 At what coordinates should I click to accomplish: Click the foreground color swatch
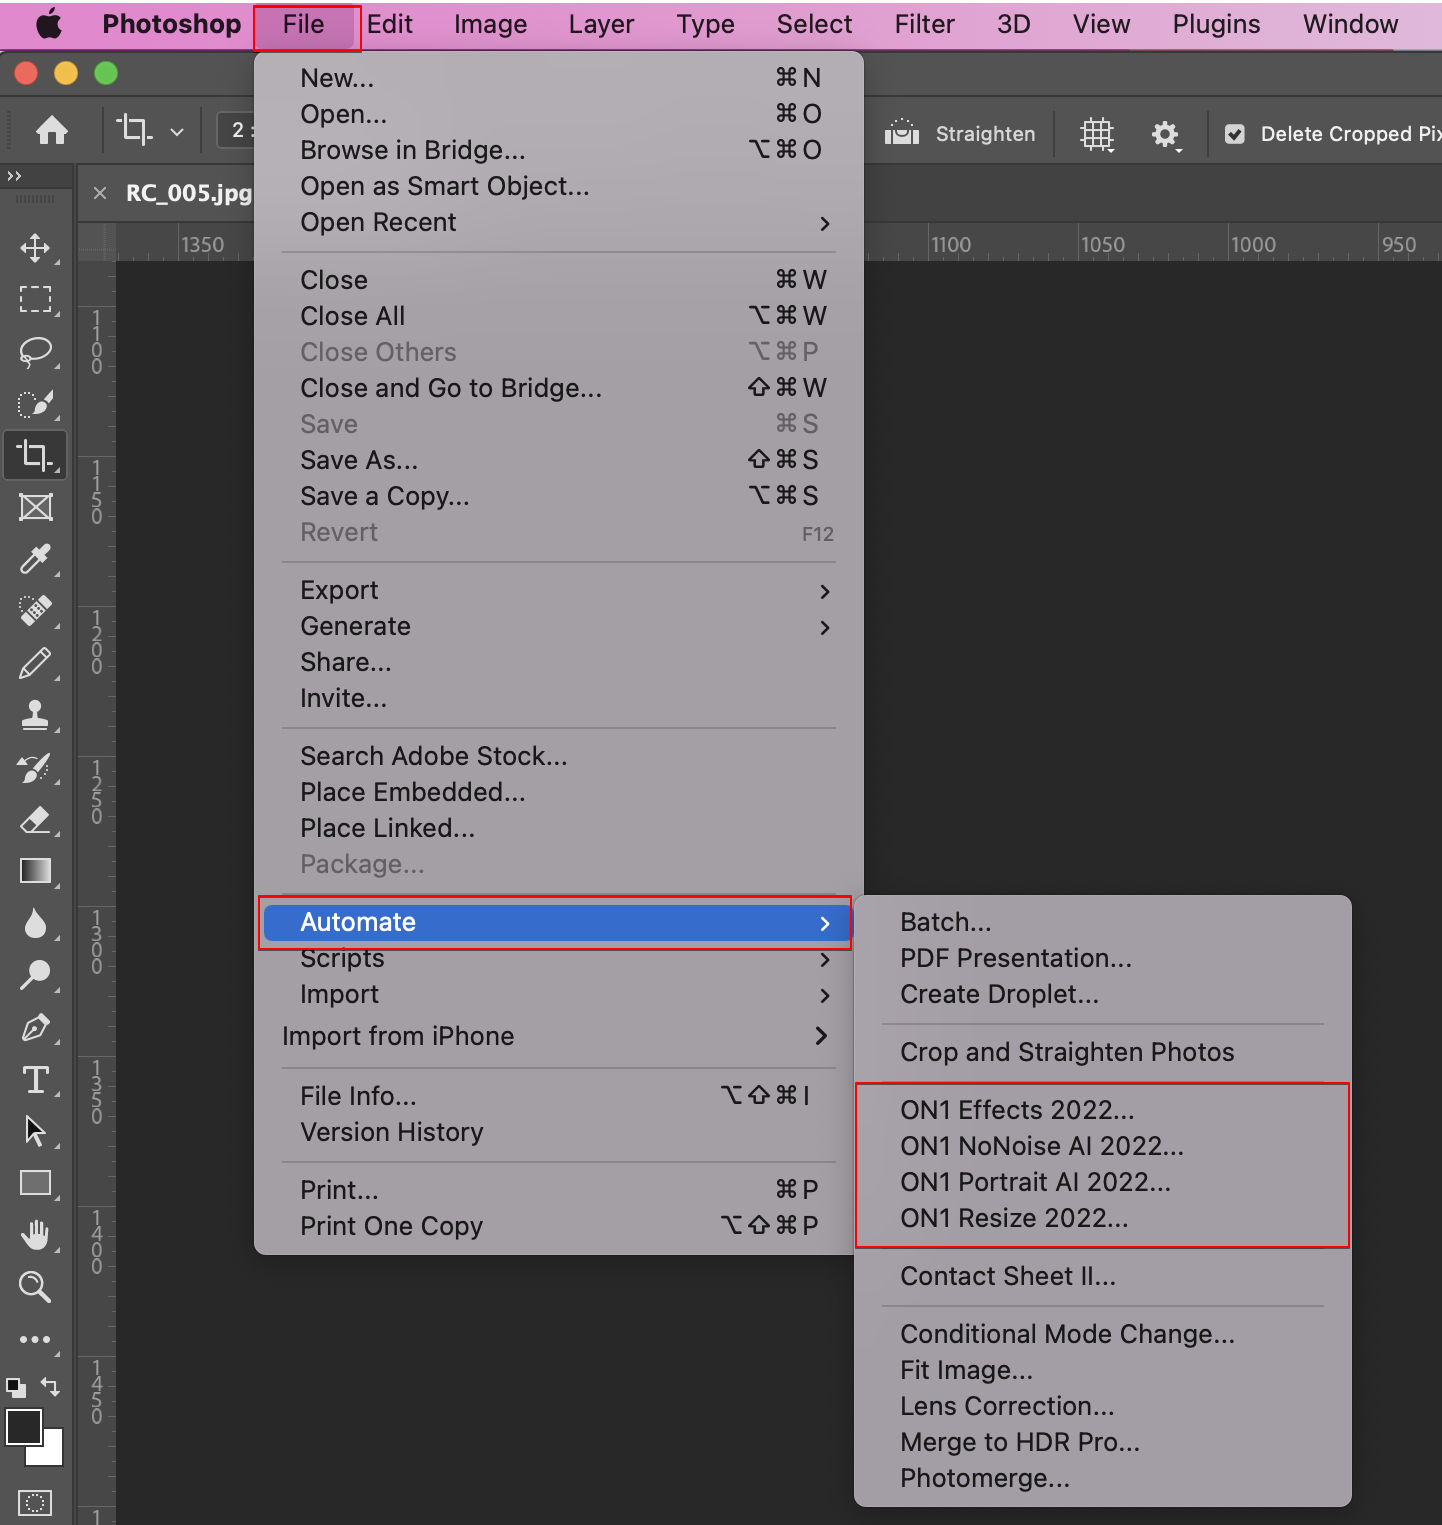coord(22,1425)
